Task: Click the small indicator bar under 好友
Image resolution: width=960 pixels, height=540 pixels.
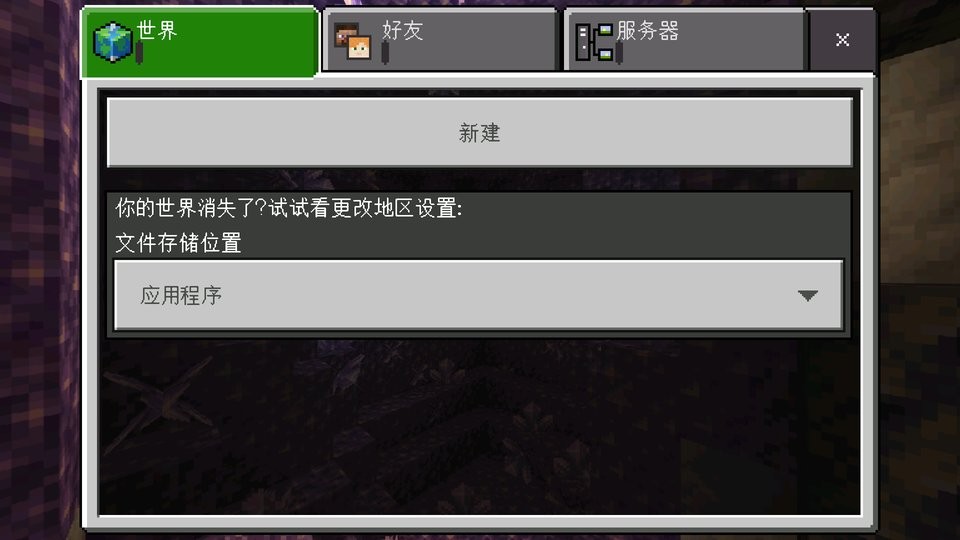Action: (385, 53)
